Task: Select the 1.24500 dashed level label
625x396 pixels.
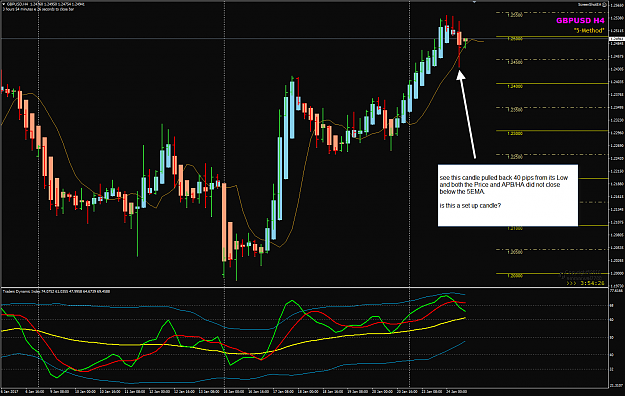Action: 515,63
